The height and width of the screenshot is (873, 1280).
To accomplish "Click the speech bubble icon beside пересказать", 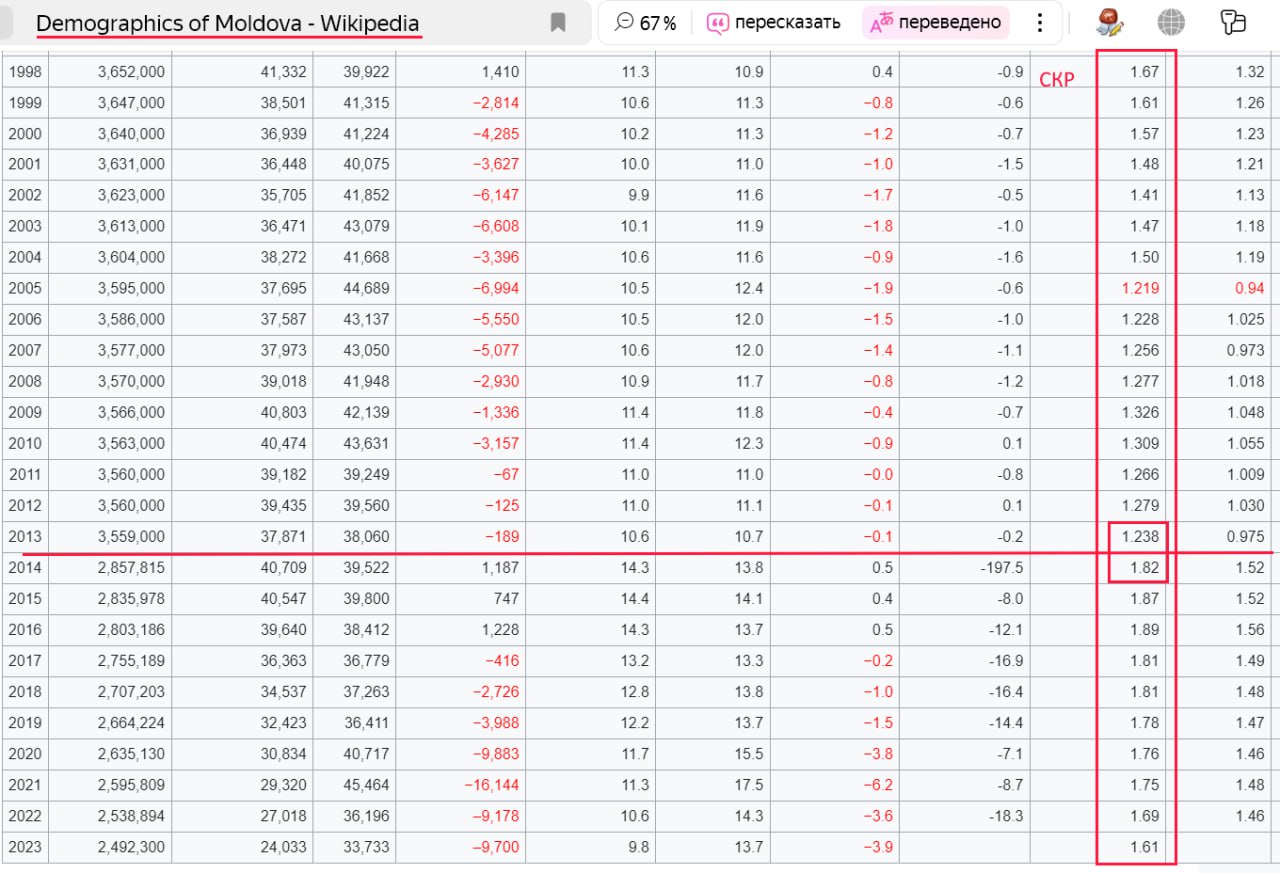I will (717, 23).
